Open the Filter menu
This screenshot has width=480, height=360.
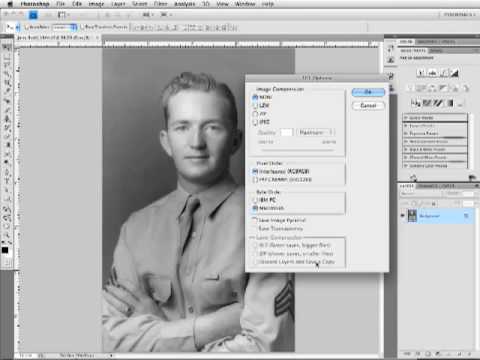(160, 4)
